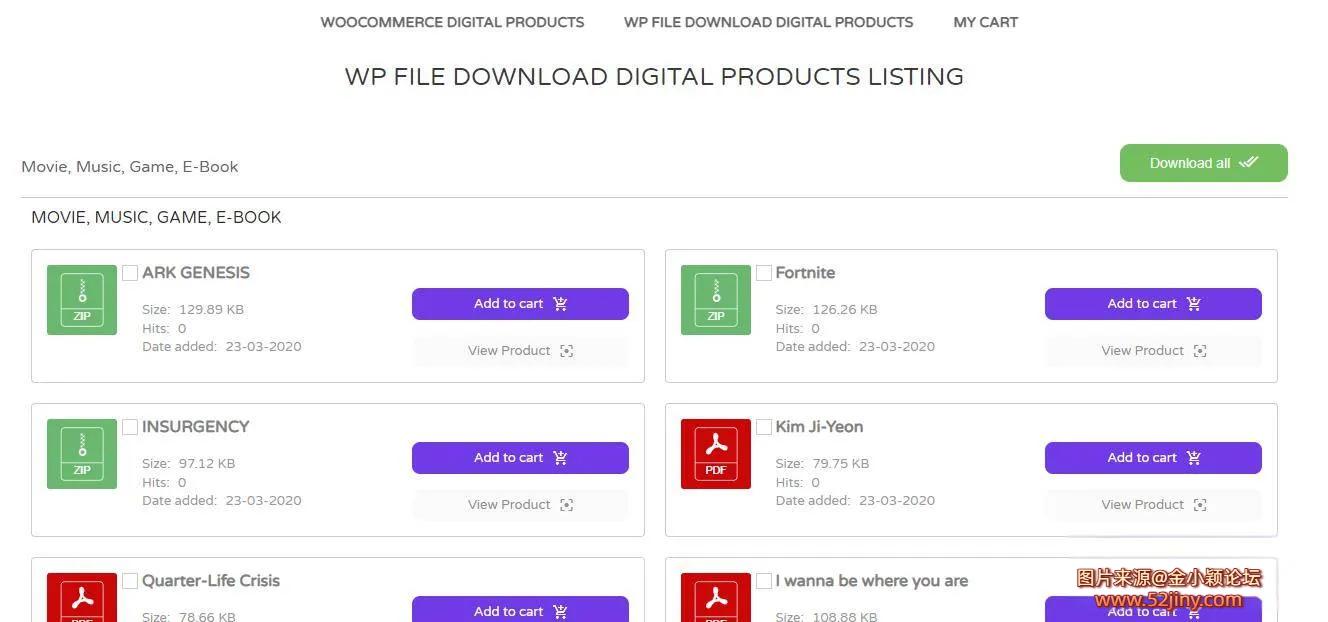Add INSURGENCY to cart

click(520, 458)
